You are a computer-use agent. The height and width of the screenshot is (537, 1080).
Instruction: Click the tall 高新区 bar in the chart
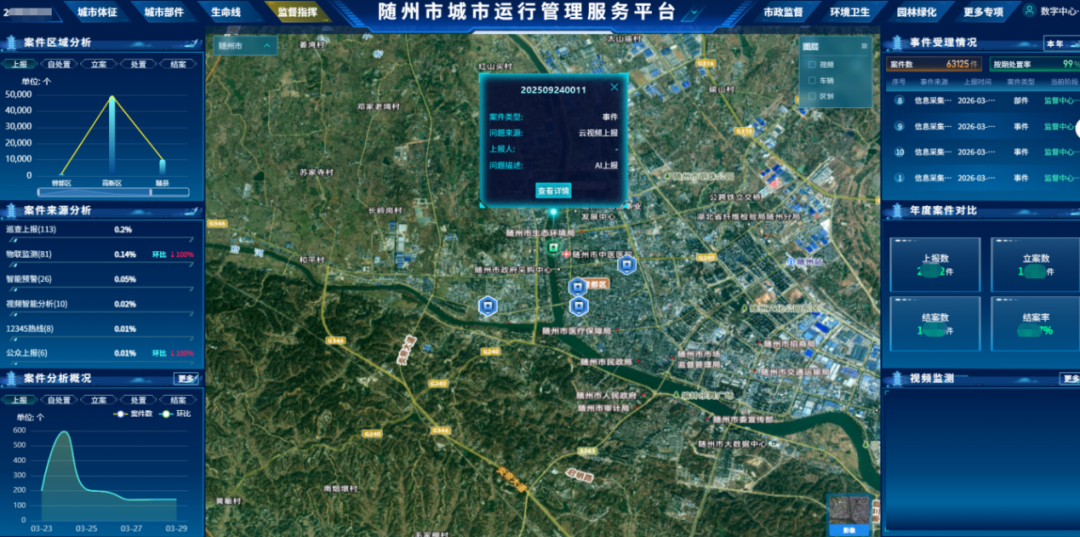[112, 136]
